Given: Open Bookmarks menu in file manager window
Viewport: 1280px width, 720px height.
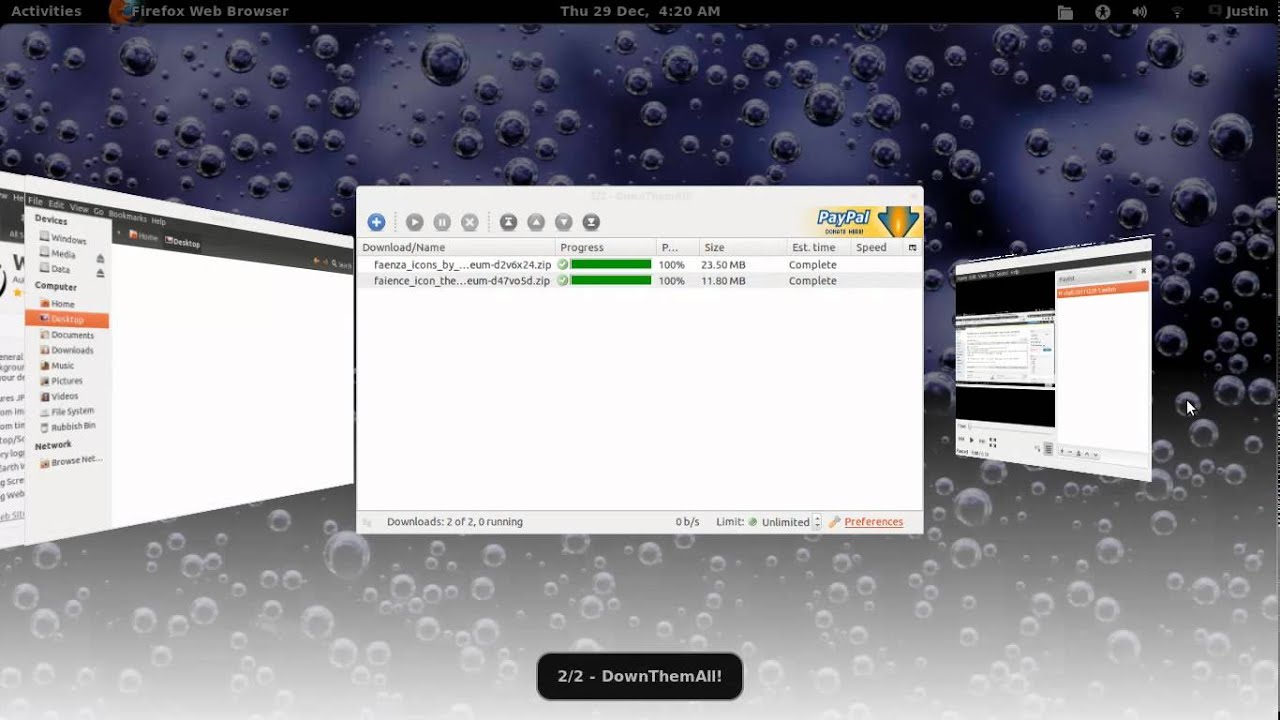Looking at the screenshot, I should coord(127,216).
